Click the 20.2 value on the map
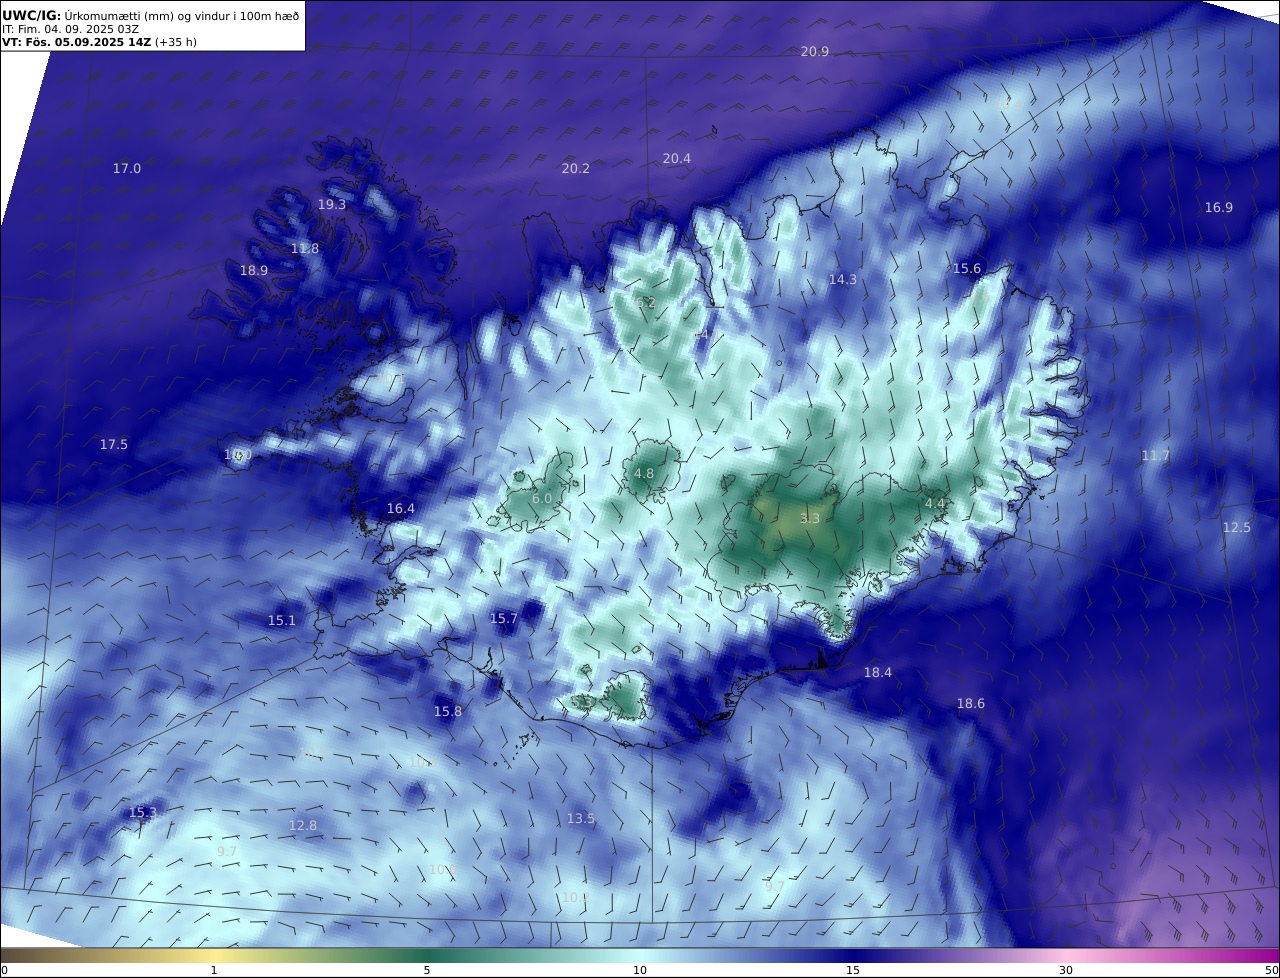This screenshot has width=1280, height=978. (x=576, y=169)
